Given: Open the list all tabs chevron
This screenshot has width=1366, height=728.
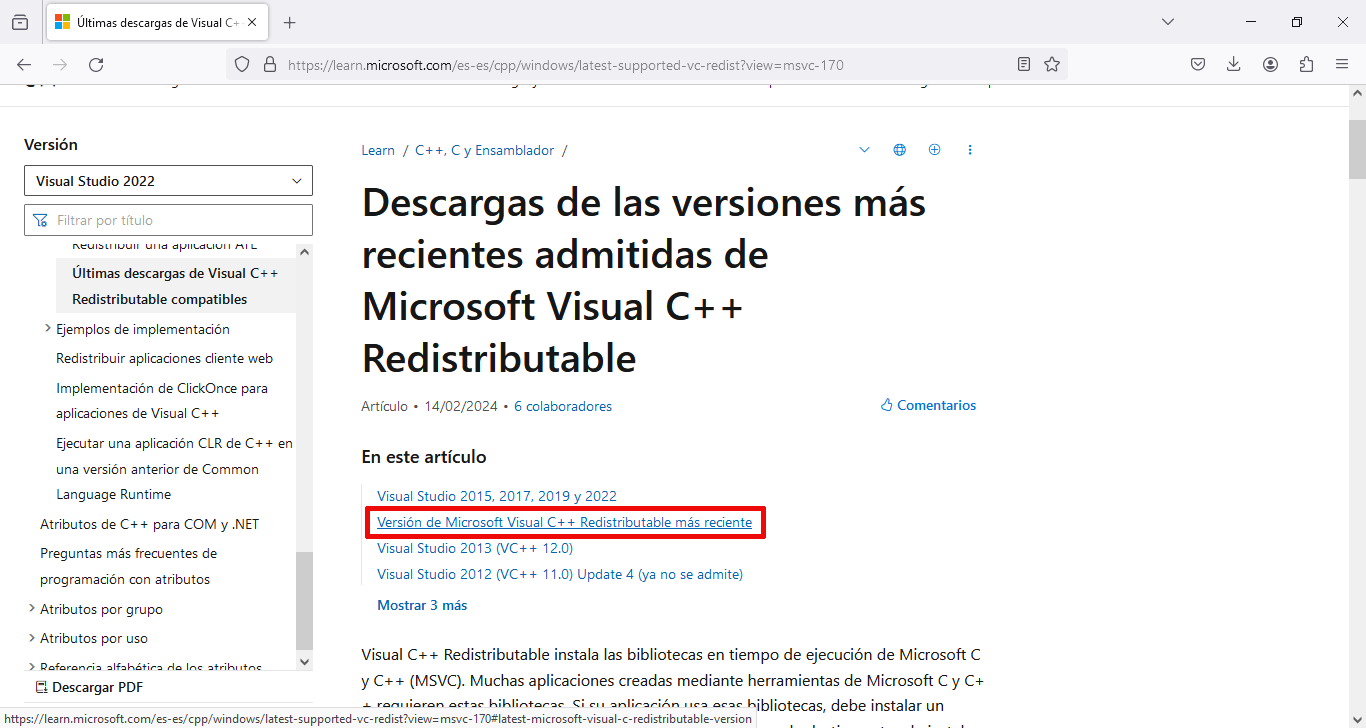Looking at the screenshot, I should (x=1168, y=22).
